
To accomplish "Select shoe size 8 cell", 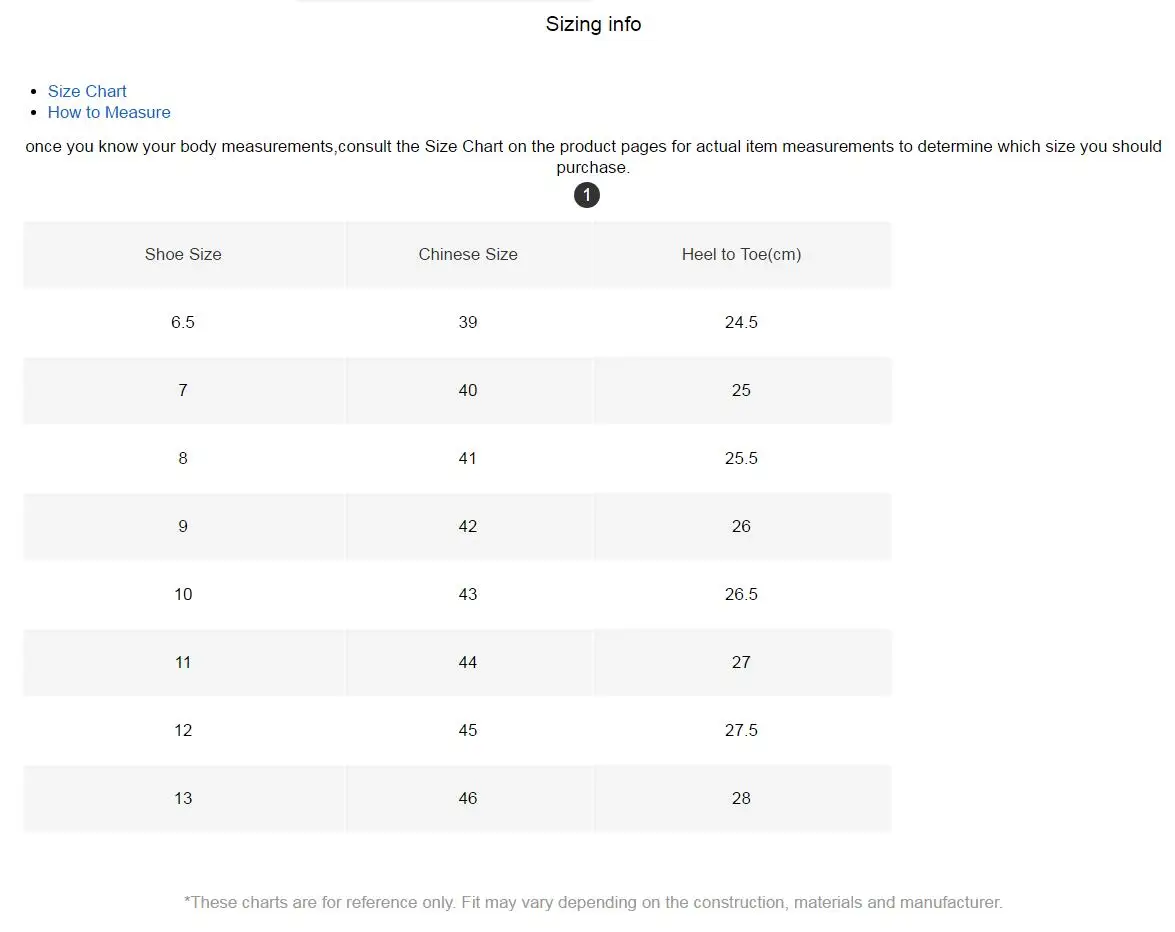I will pos(183,458).
